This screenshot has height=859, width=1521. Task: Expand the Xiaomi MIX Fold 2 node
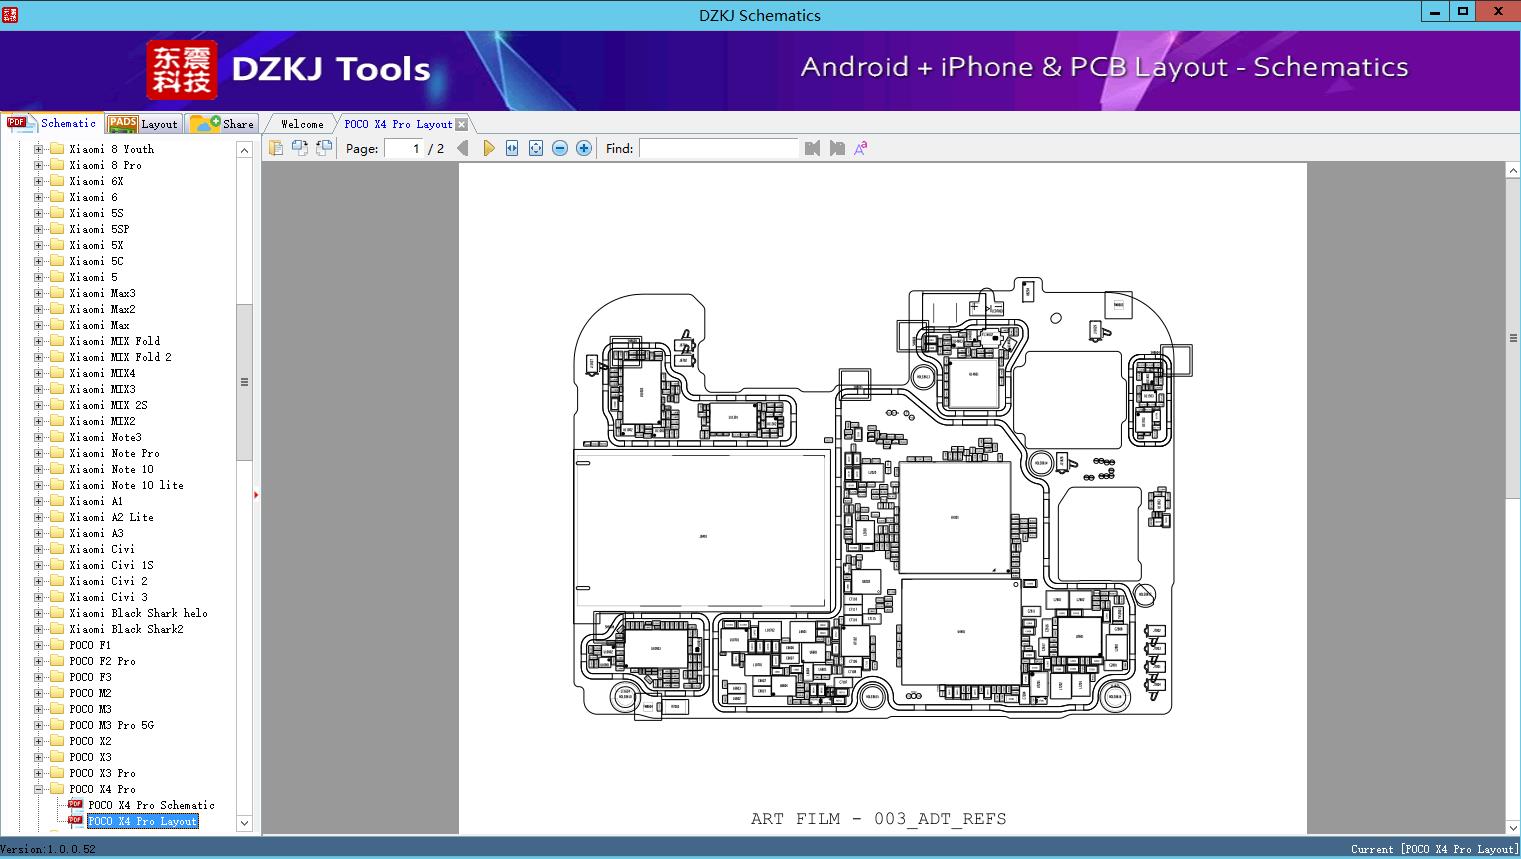pos(39,357)
